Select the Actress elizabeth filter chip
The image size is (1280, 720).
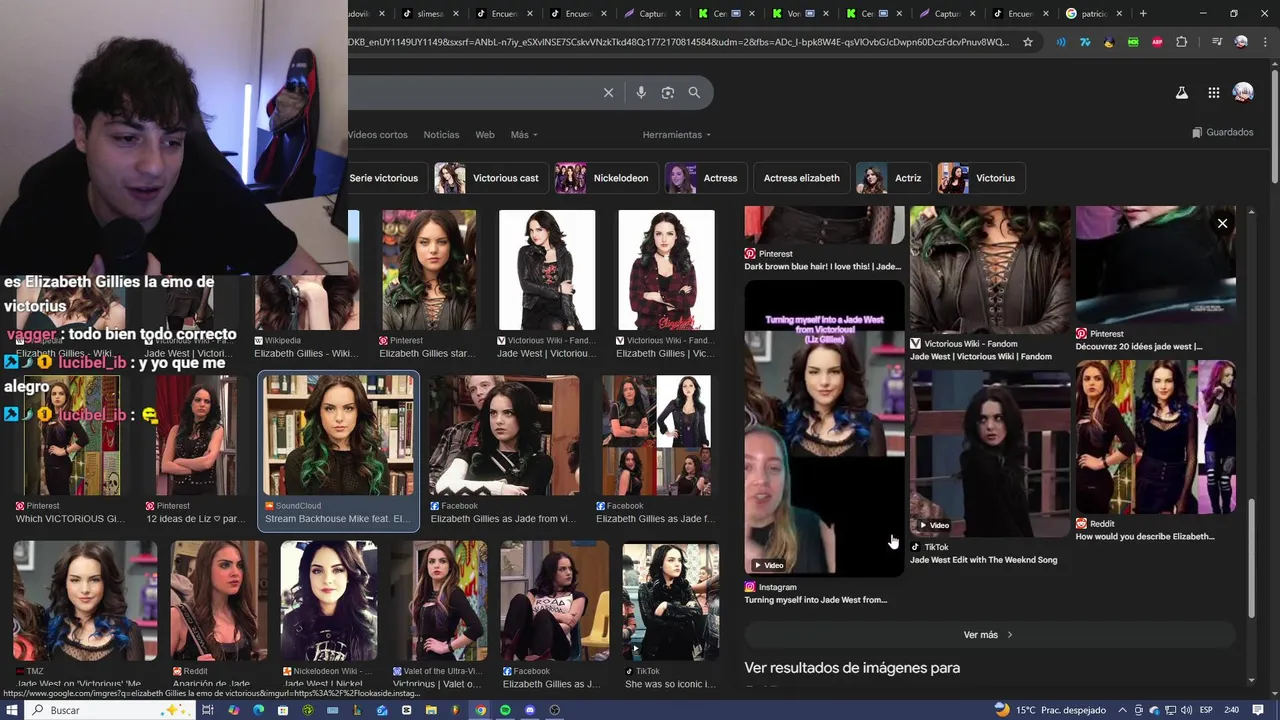coord(801,178)
